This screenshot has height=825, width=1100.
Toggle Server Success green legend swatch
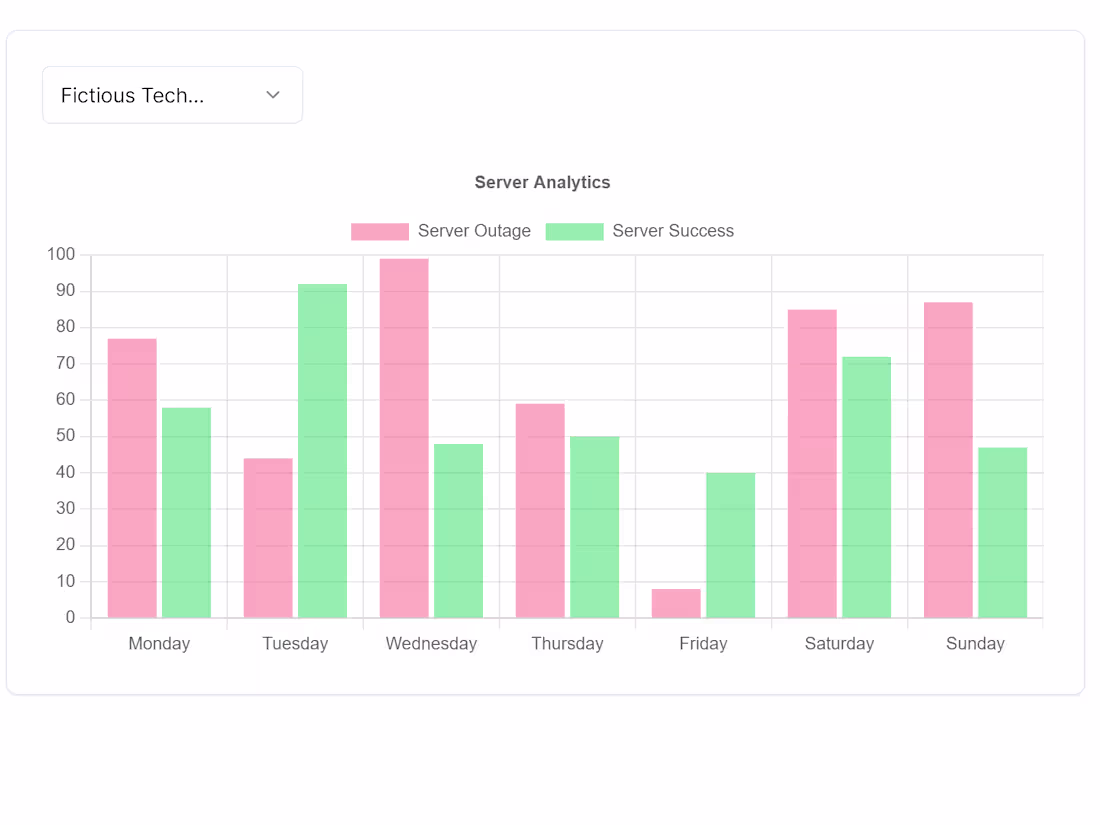point(575,232)
